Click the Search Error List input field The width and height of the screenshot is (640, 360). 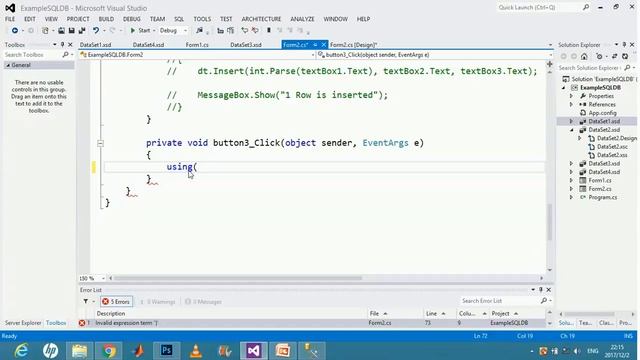coord(500,301)
